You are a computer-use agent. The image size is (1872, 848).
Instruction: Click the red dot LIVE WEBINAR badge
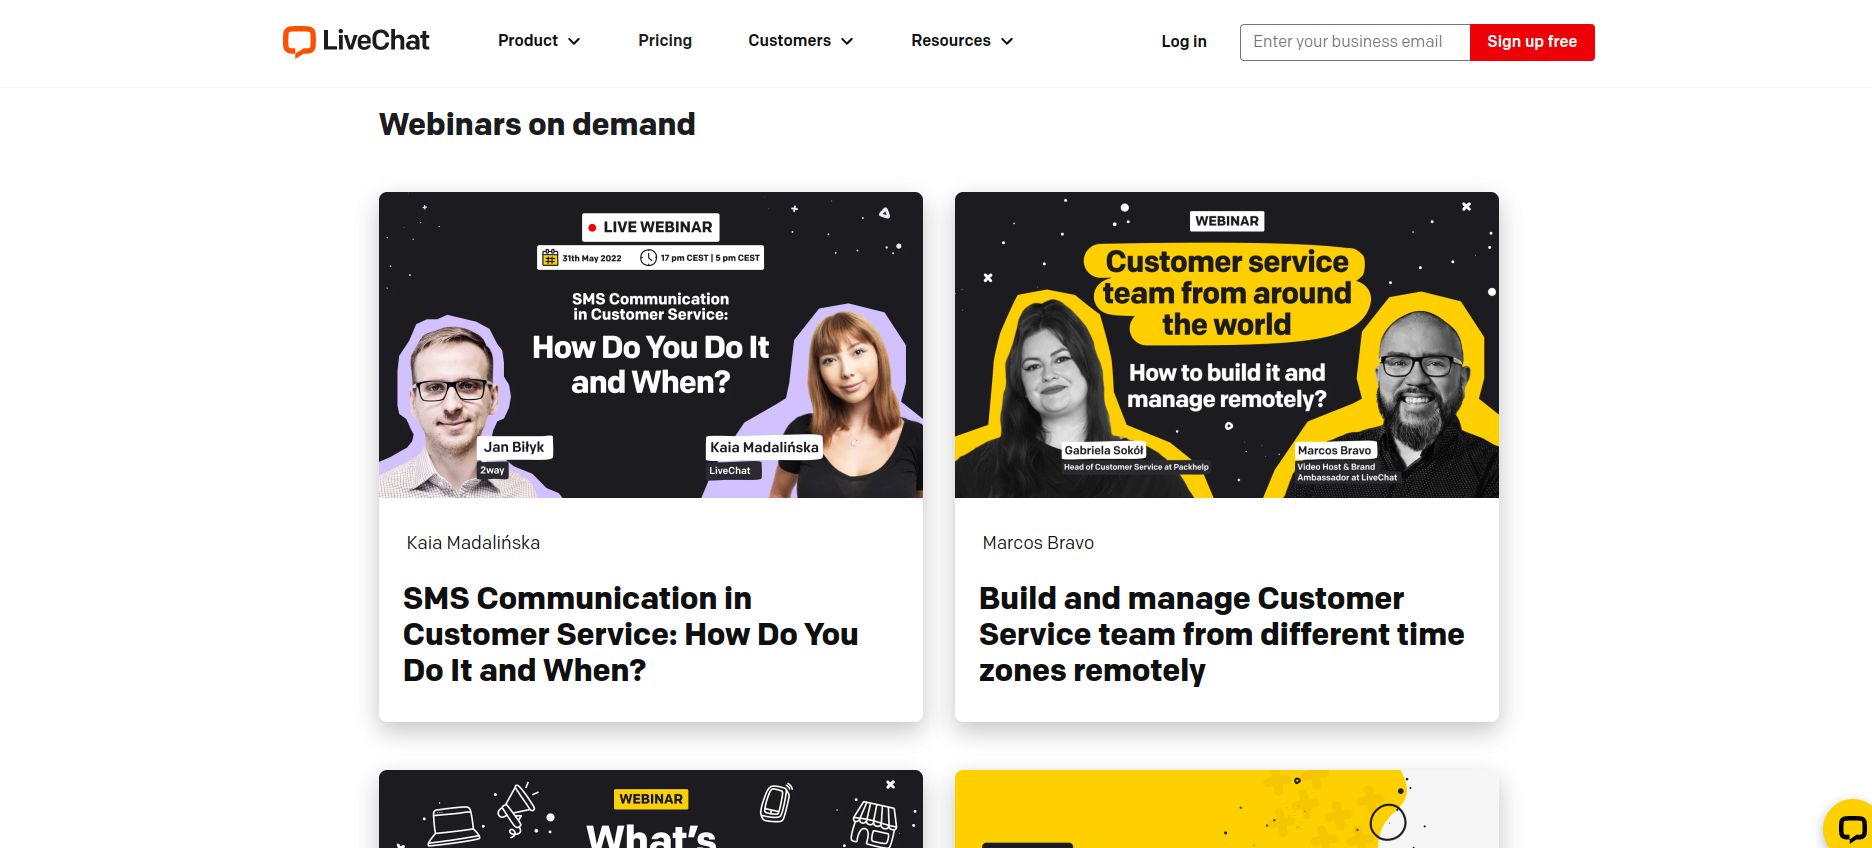(650, 227)
